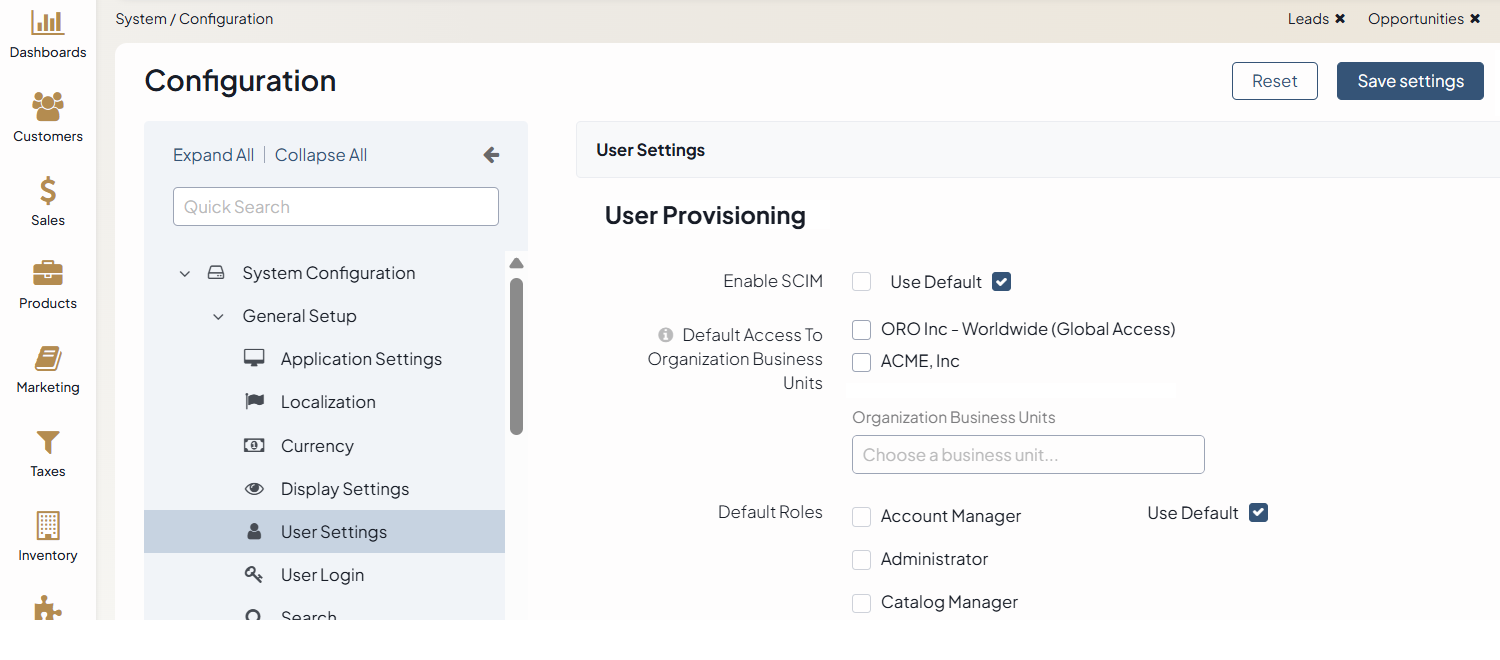Collapse the System Configuration tree node
The image size is (1500, 660).
[x=185, y=273]
